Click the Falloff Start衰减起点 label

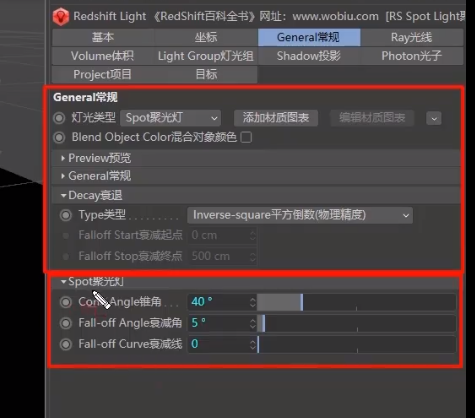pyautogui.click(x=130, y=235)
